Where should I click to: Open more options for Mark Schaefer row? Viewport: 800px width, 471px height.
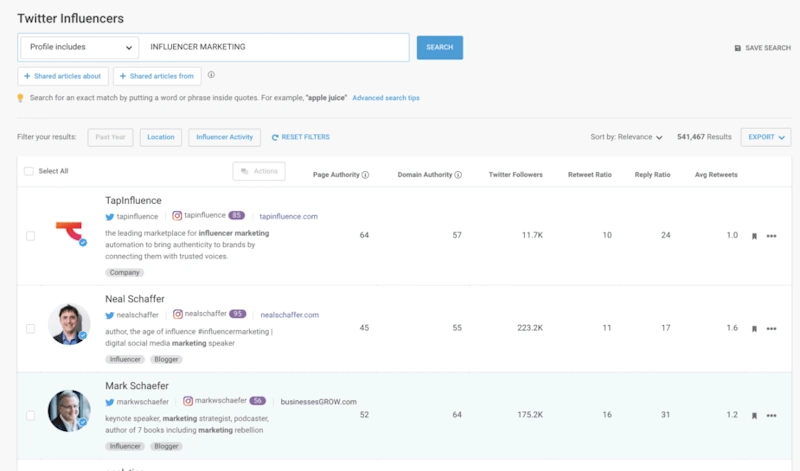pyautogui.click(x=771, y=415)
